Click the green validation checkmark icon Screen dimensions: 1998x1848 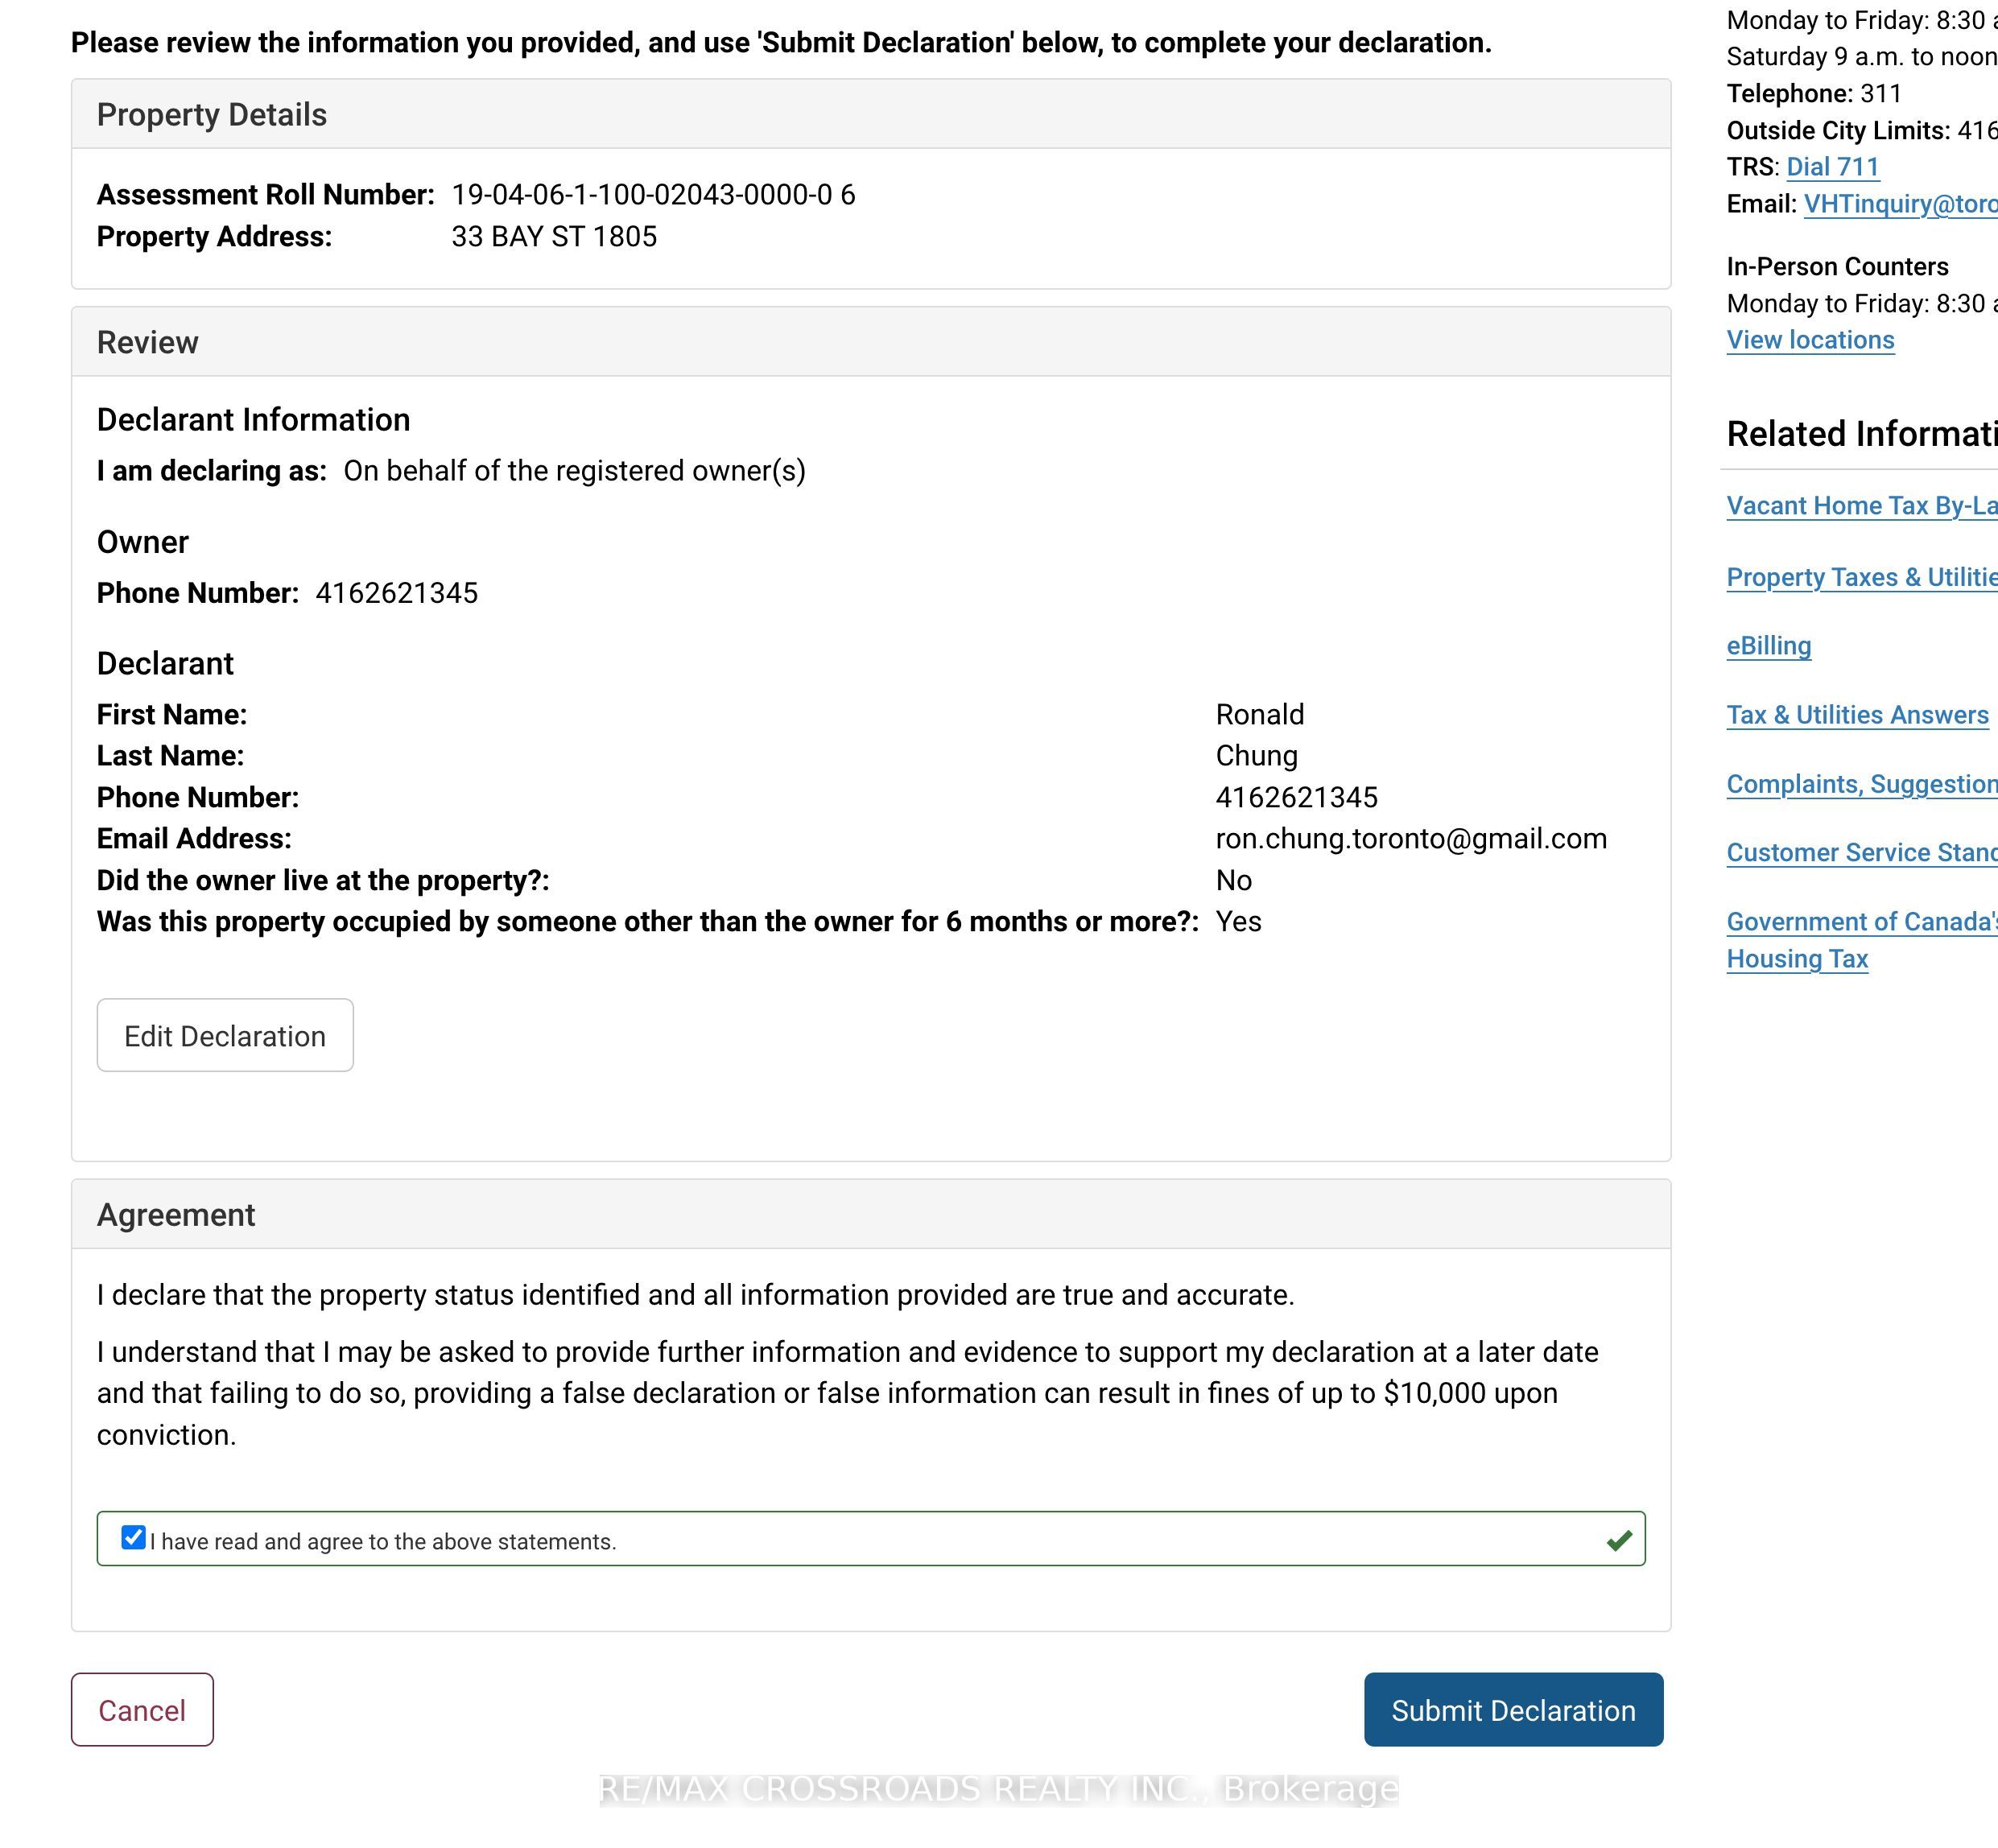1619,1541
